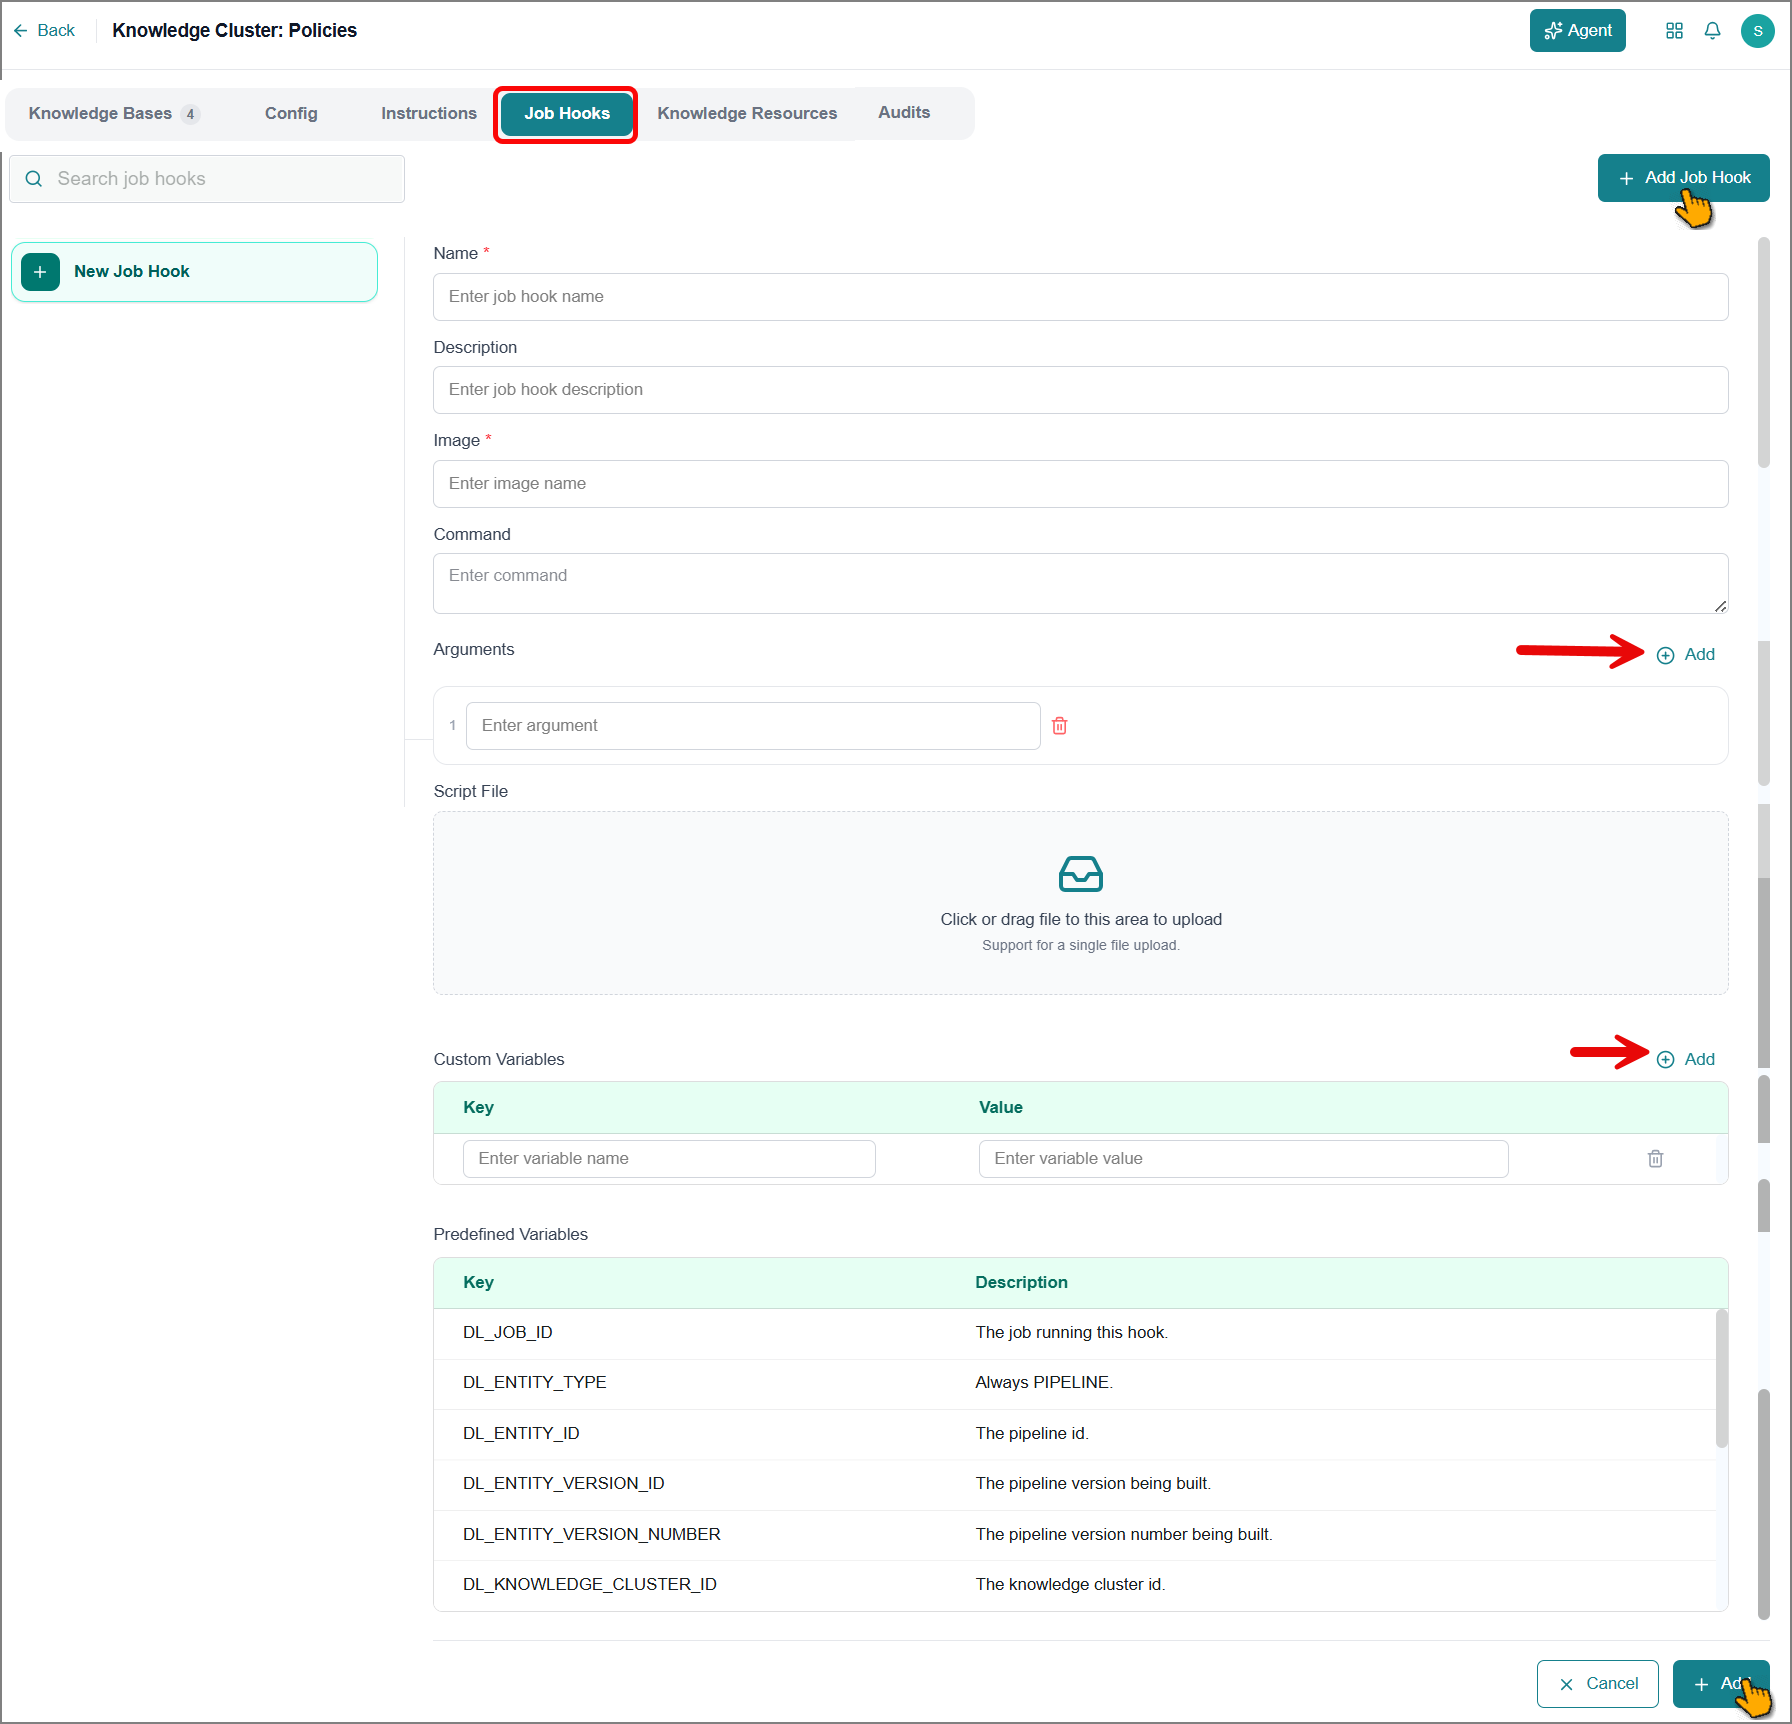Click Cancel at the form bottom

pyautogui.click(x=1597, y=1684)
